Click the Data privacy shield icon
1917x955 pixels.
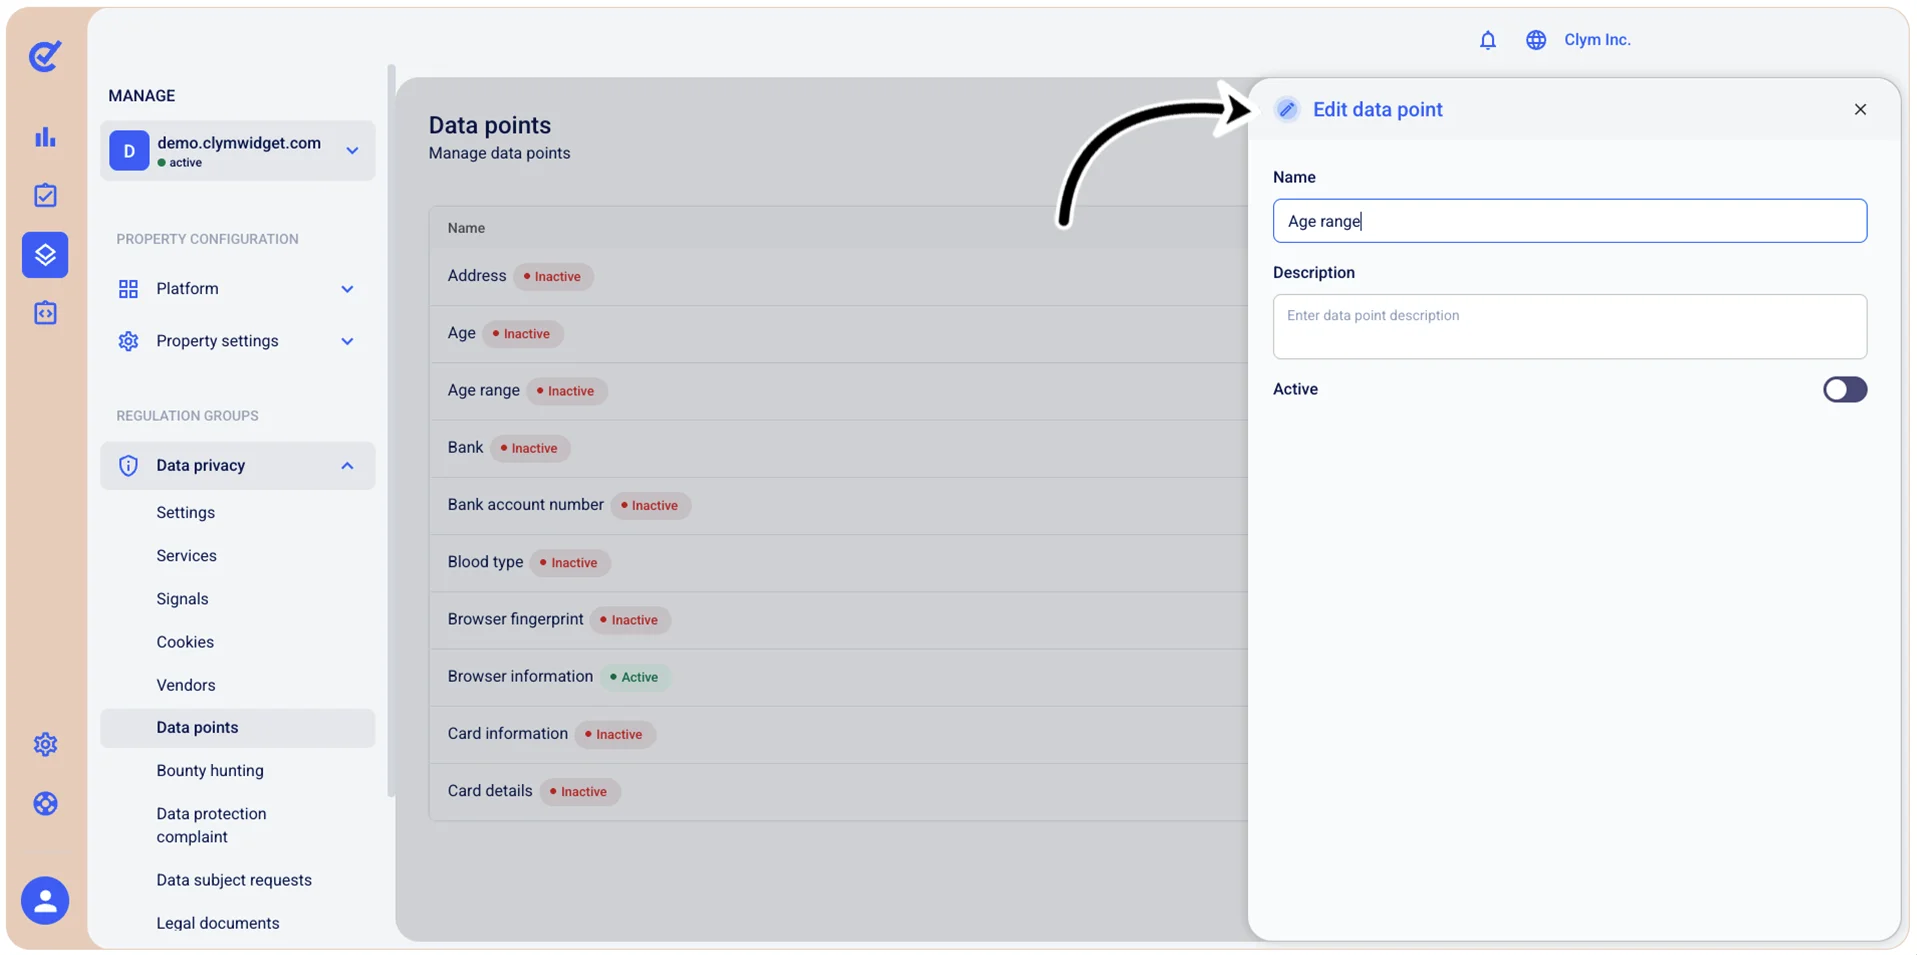click(x=128, y=465)
